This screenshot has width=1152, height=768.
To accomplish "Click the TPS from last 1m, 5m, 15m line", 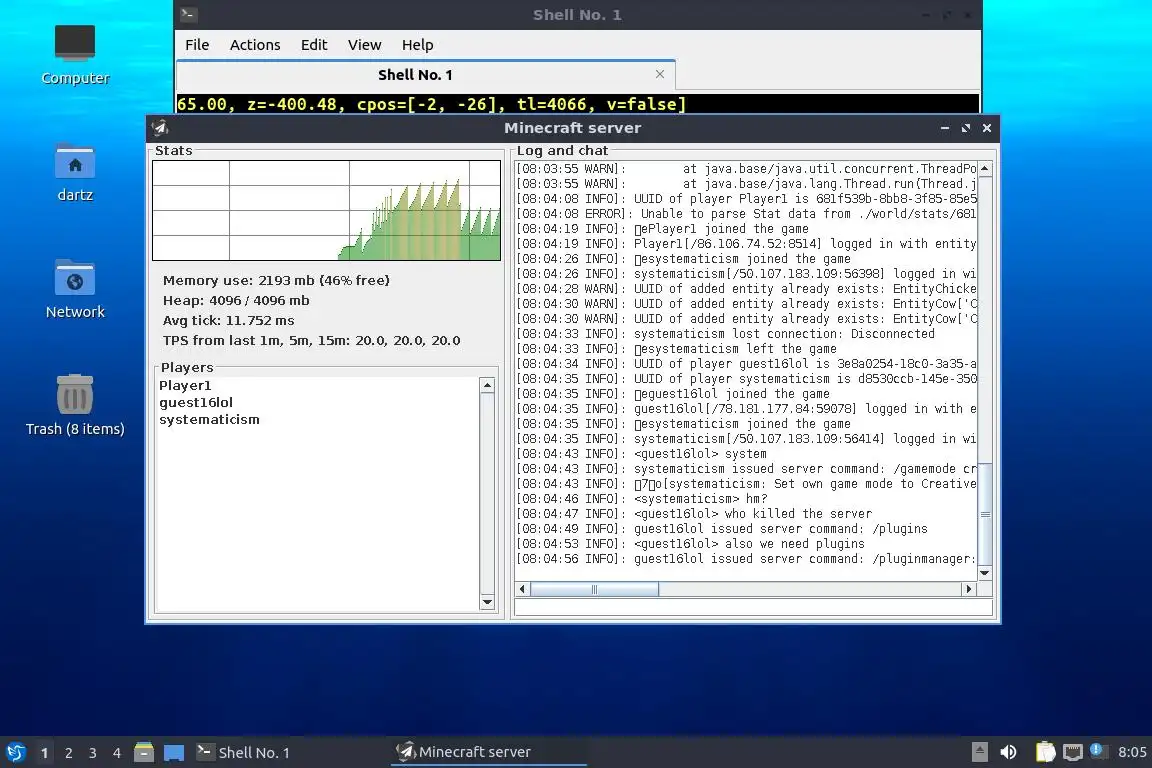I will coord(312,340).
